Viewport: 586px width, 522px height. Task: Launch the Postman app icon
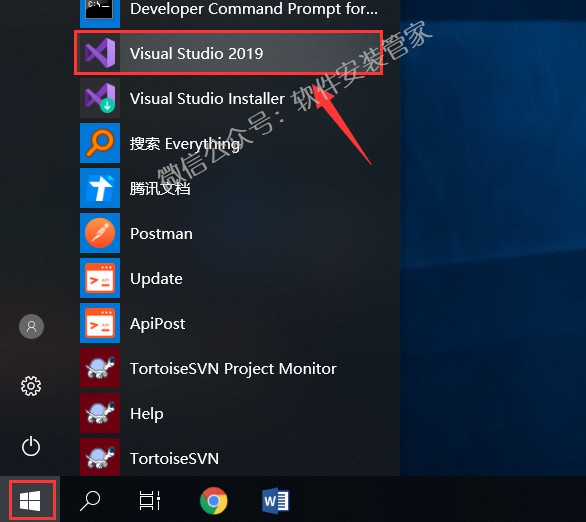(x=100, y=233)
